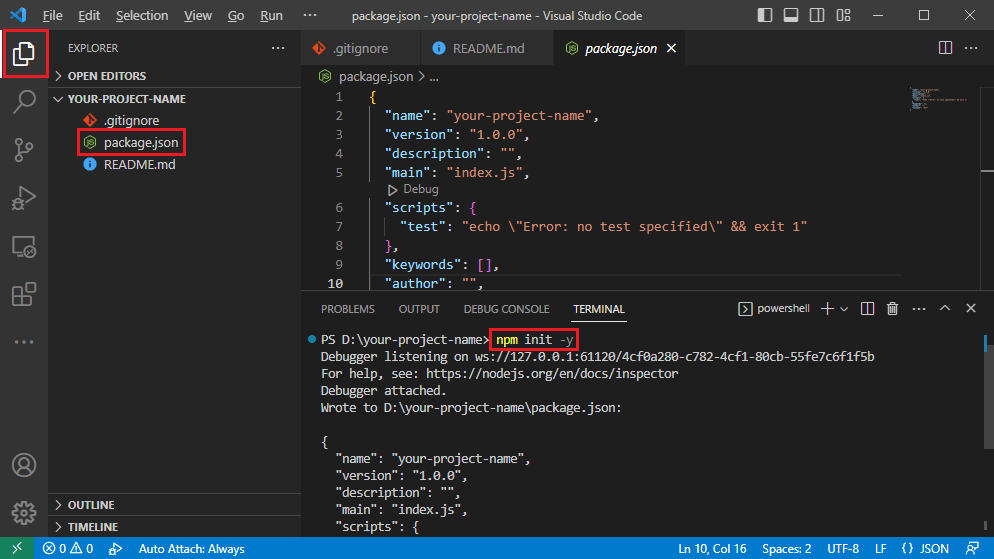The height and width of the screenshot is (559, 994).
Task: Open Remote Explorer in activity bar
Action: pos(24,246)
